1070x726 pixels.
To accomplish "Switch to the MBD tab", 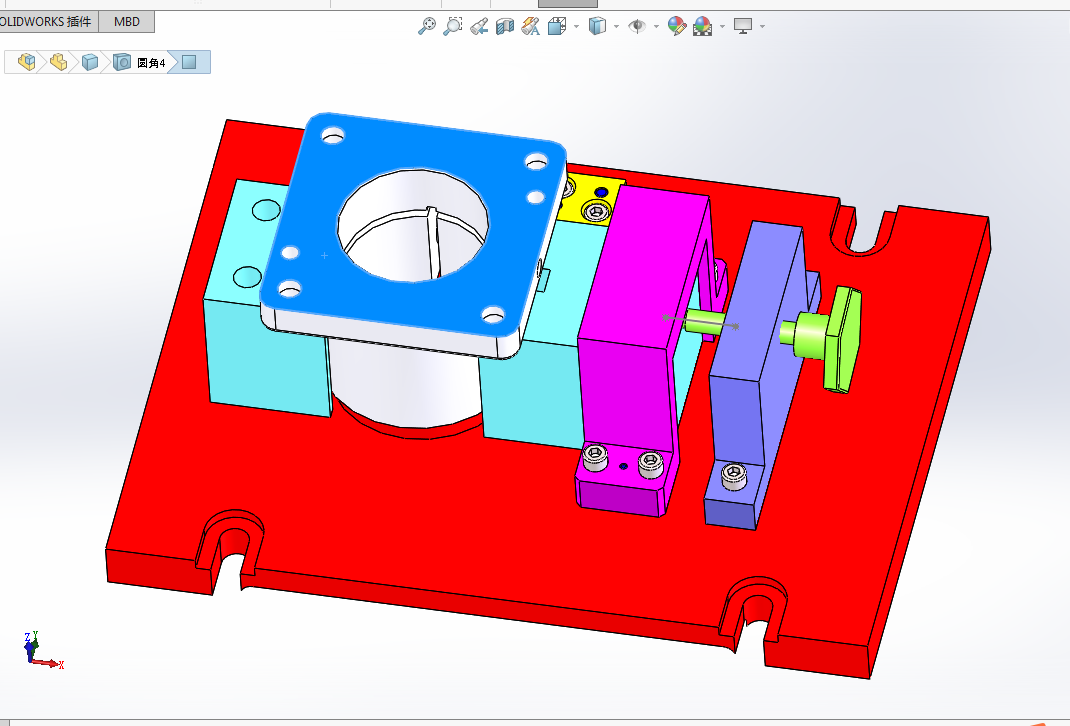I will click(127, 22).
